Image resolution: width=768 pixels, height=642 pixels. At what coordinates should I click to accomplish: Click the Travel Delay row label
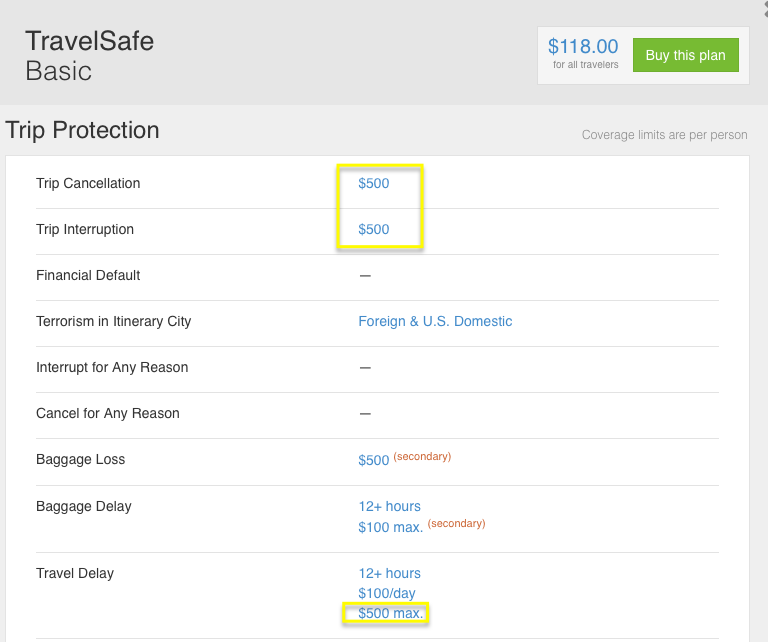[75, 573]
